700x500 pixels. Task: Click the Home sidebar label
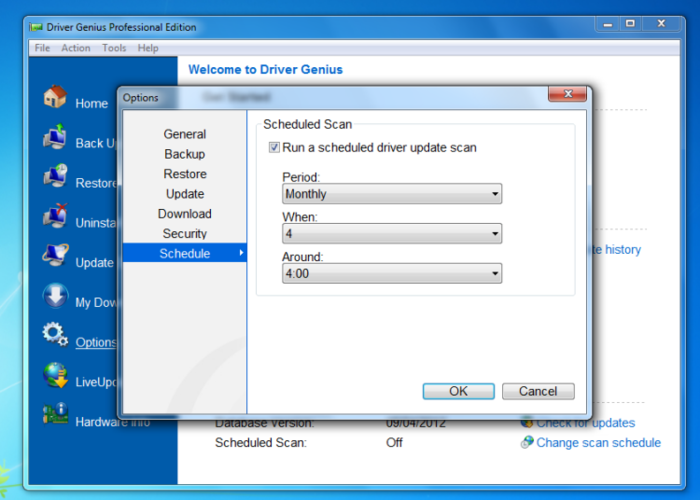tap(92, 104)
